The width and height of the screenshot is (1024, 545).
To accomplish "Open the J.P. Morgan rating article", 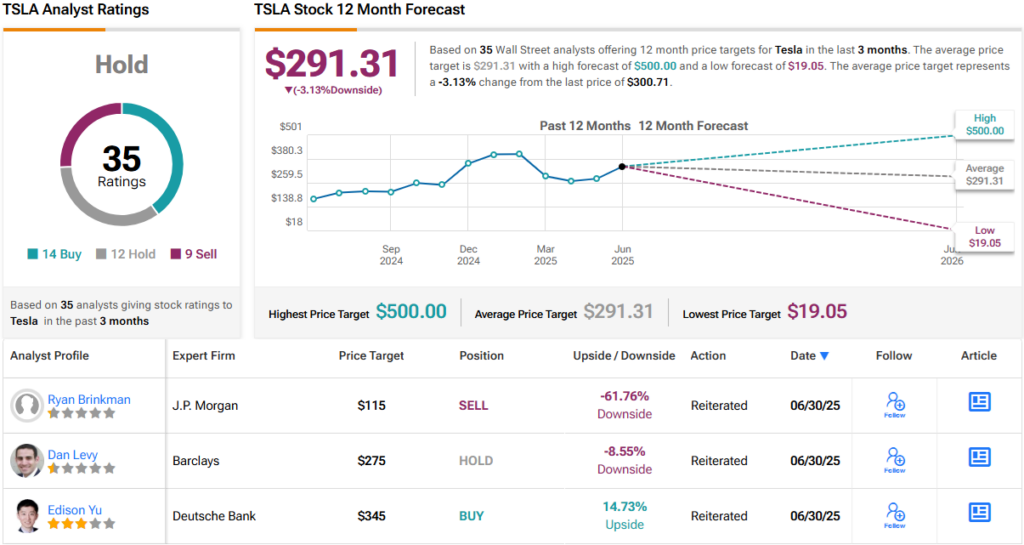I will click(x=979, y=401).
